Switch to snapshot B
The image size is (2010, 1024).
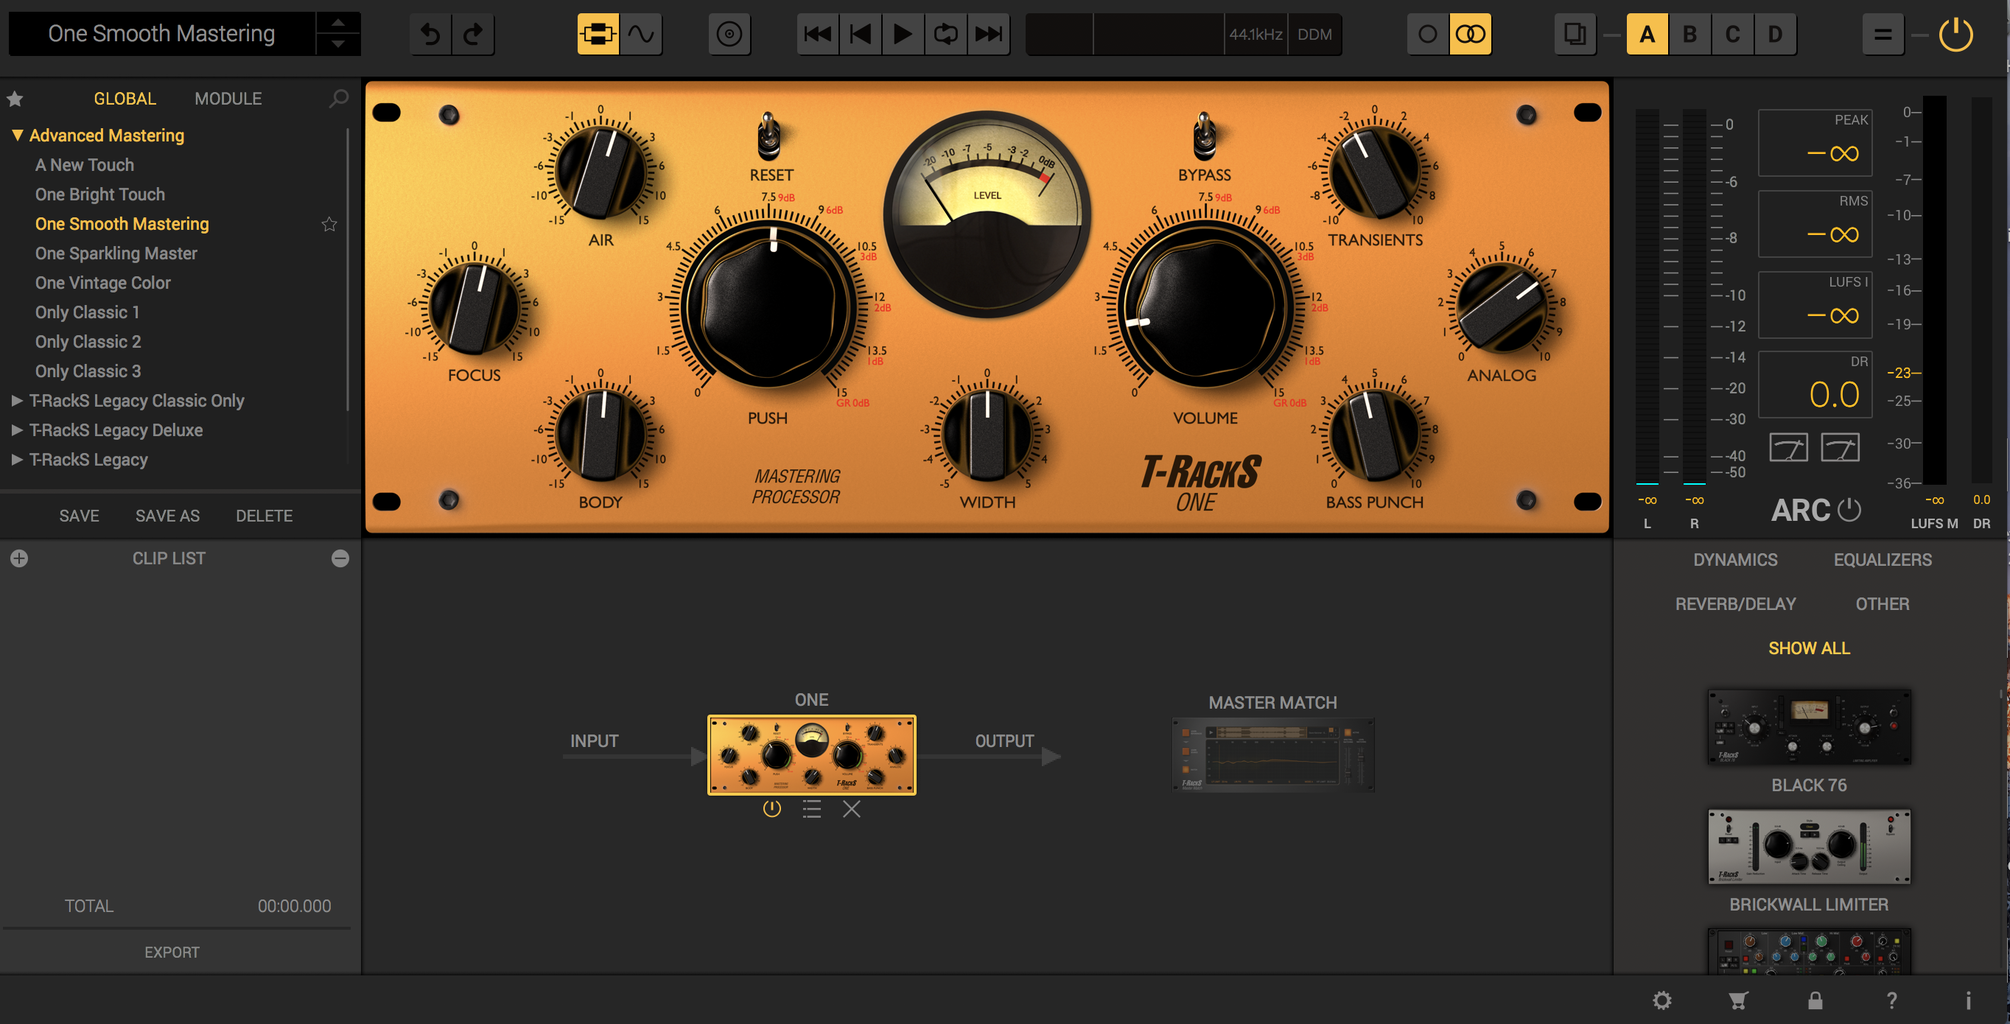pyautogui.click(x=1690, y=35)
